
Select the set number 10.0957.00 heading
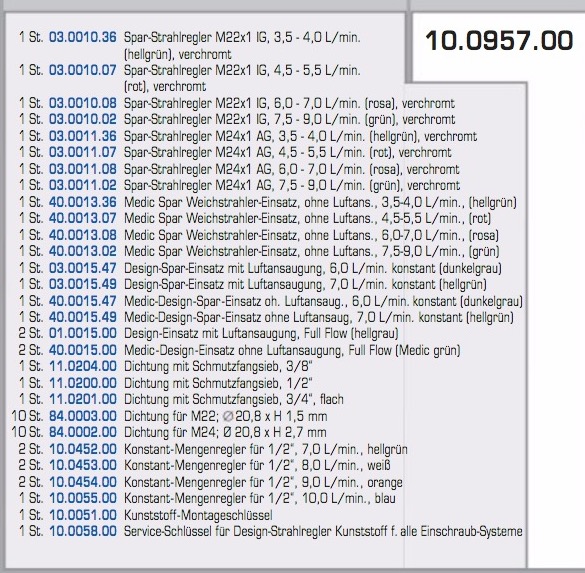(x=499, y=41)
